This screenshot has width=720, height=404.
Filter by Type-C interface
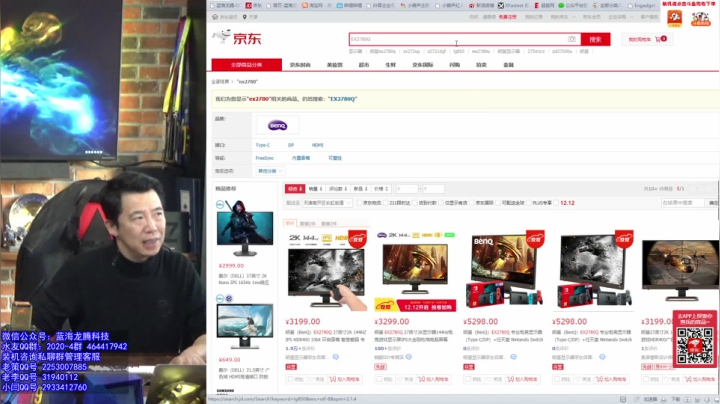click(263, 145)
